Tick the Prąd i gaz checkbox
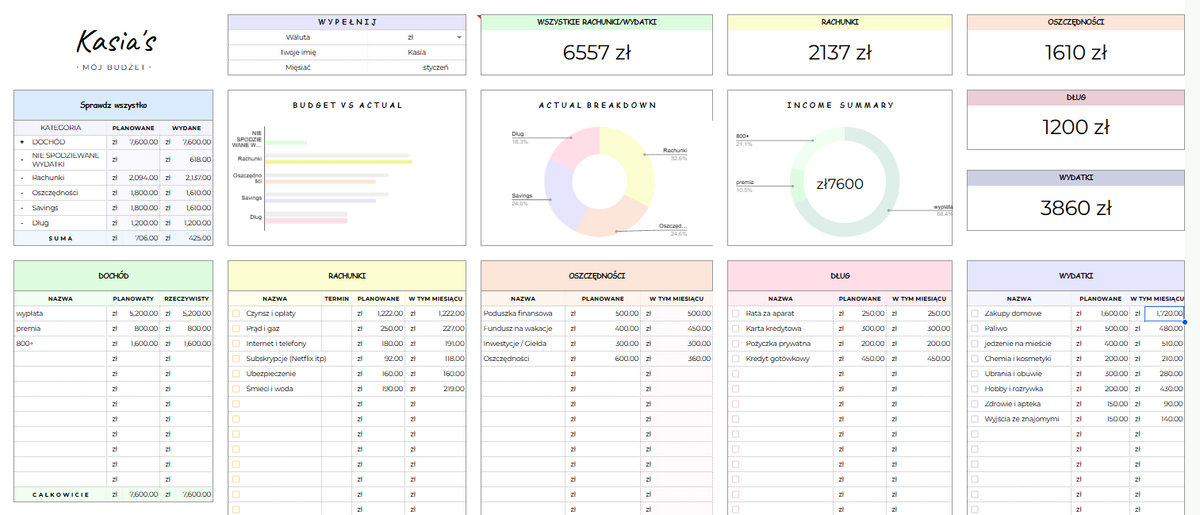The height and width of the screenshot is (515, 1200). point(236,328)
